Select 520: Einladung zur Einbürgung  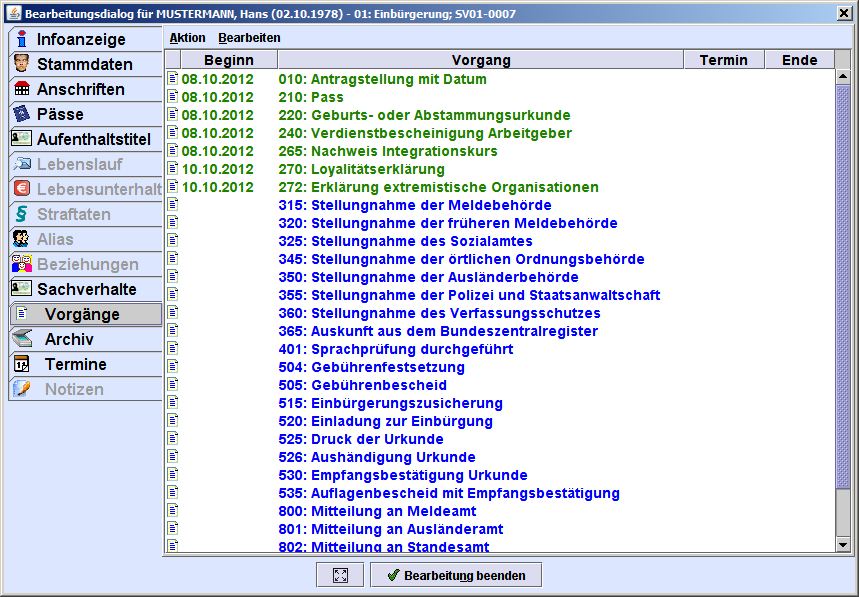386,421
